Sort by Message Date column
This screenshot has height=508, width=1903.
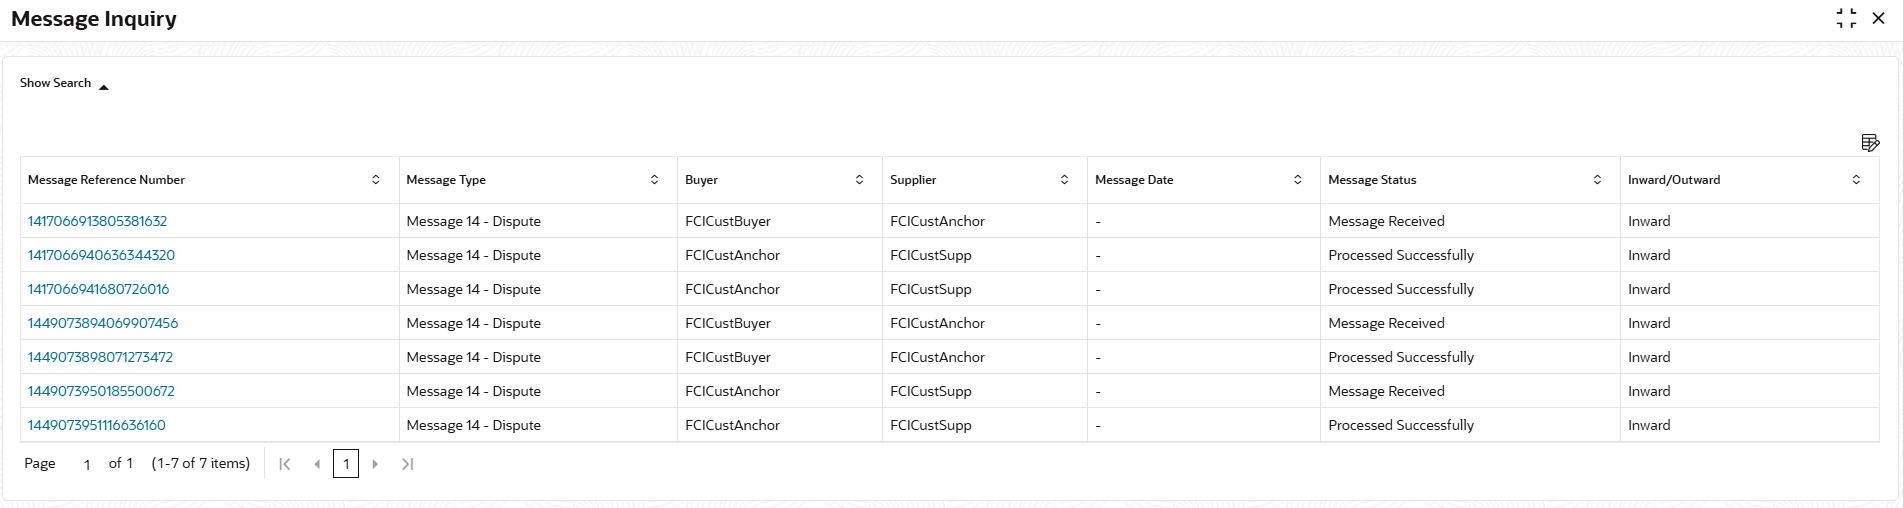[1297, 180]
